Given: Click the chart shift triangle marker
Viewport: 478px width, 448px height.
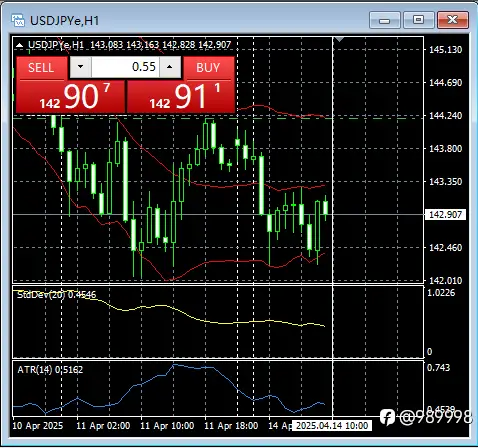Looking at the screenshot, I should coord(339,40).
